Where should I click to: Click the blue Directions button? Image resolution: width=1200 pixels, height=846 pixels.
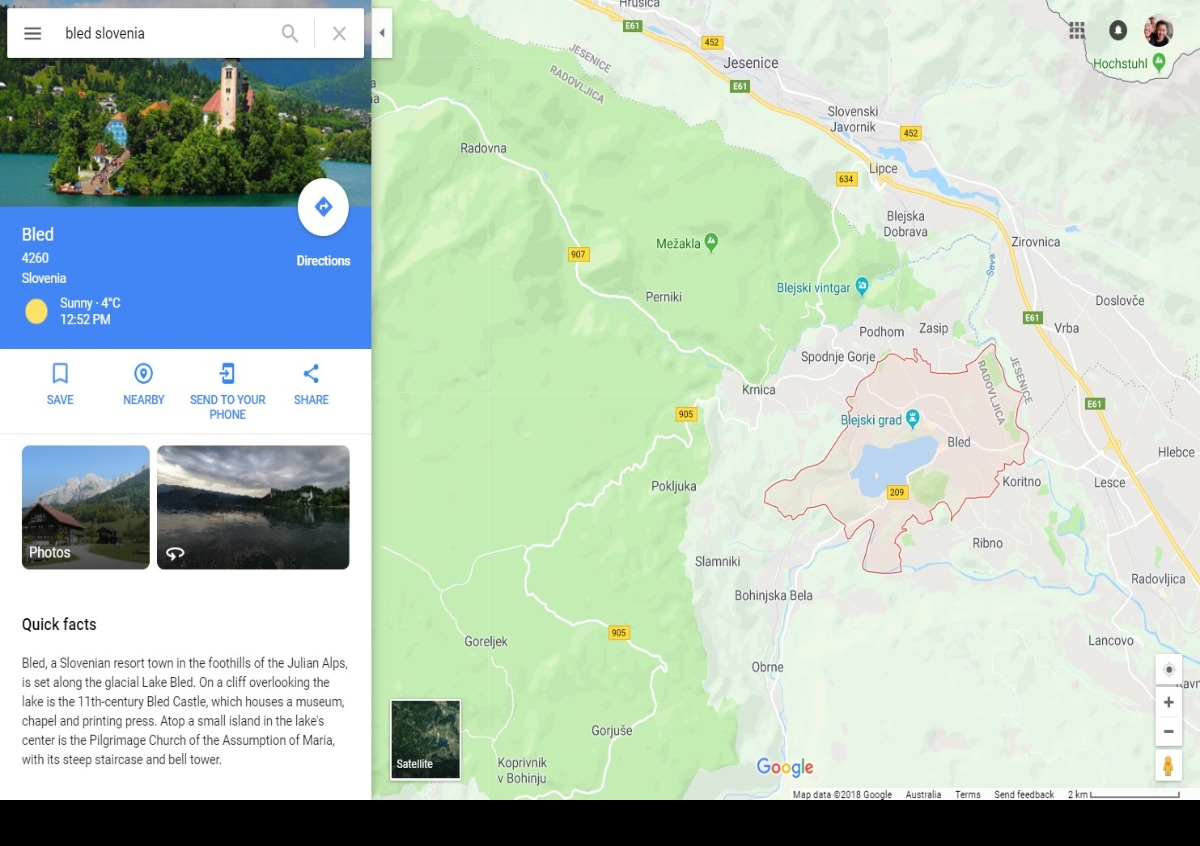pos(323,207)
